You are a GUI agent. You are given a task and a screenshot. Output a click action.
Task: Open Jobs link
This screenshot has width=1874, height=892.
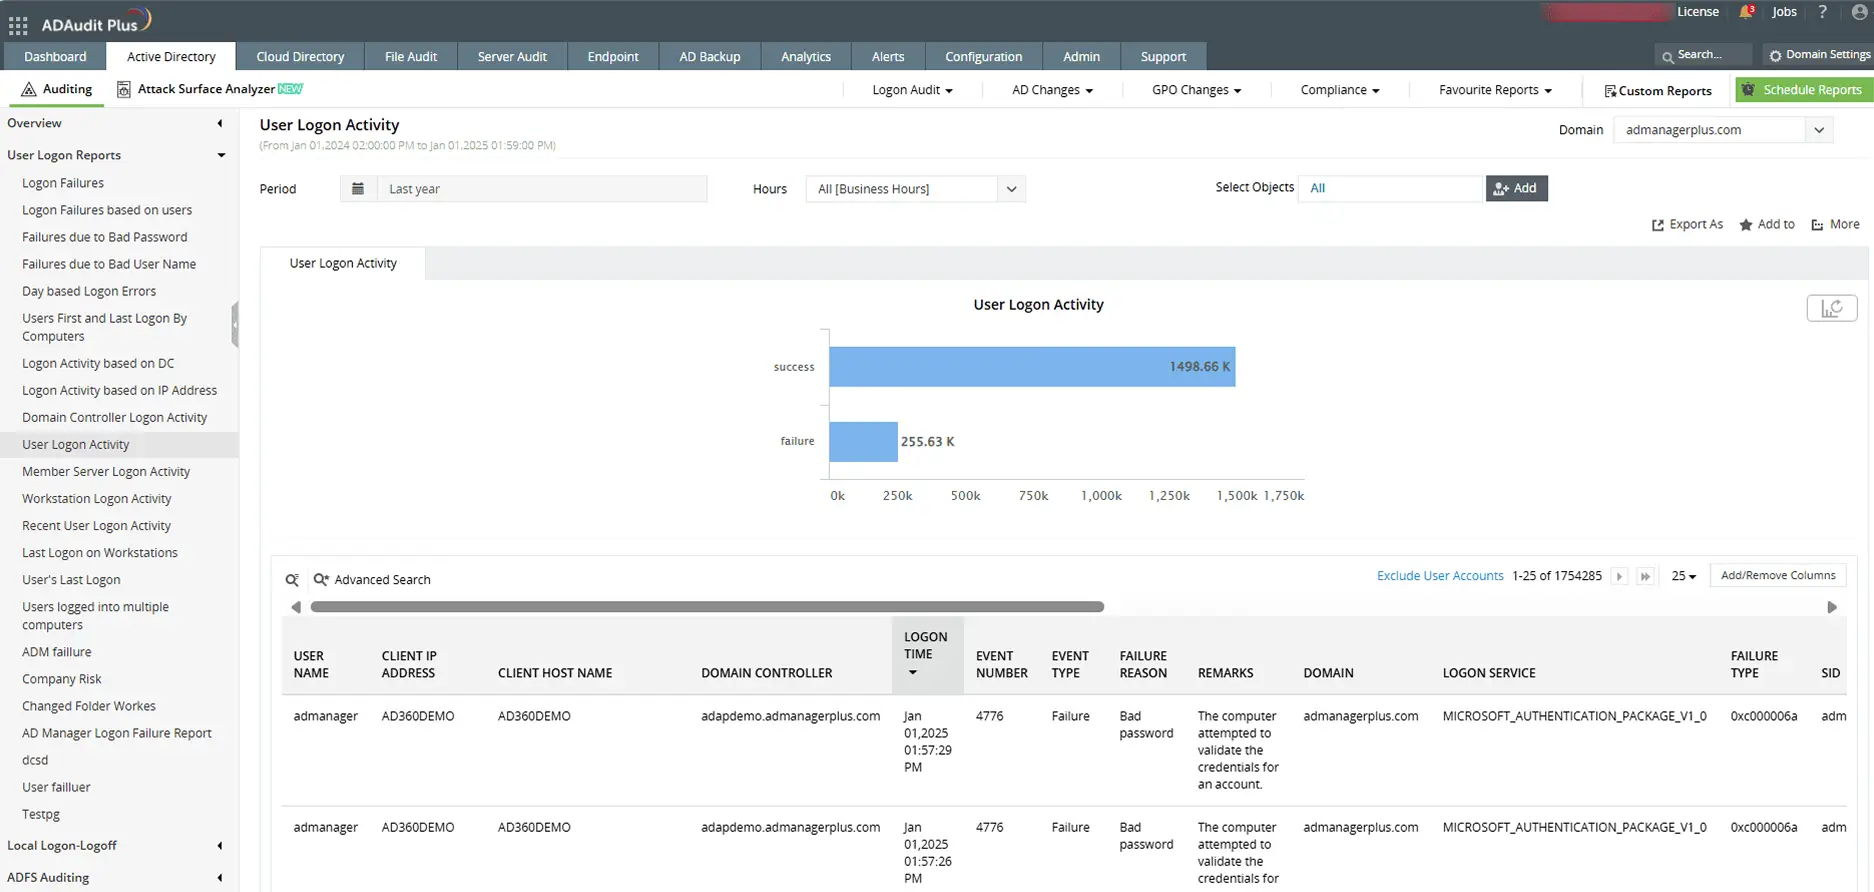click(x=1784, y=12)
